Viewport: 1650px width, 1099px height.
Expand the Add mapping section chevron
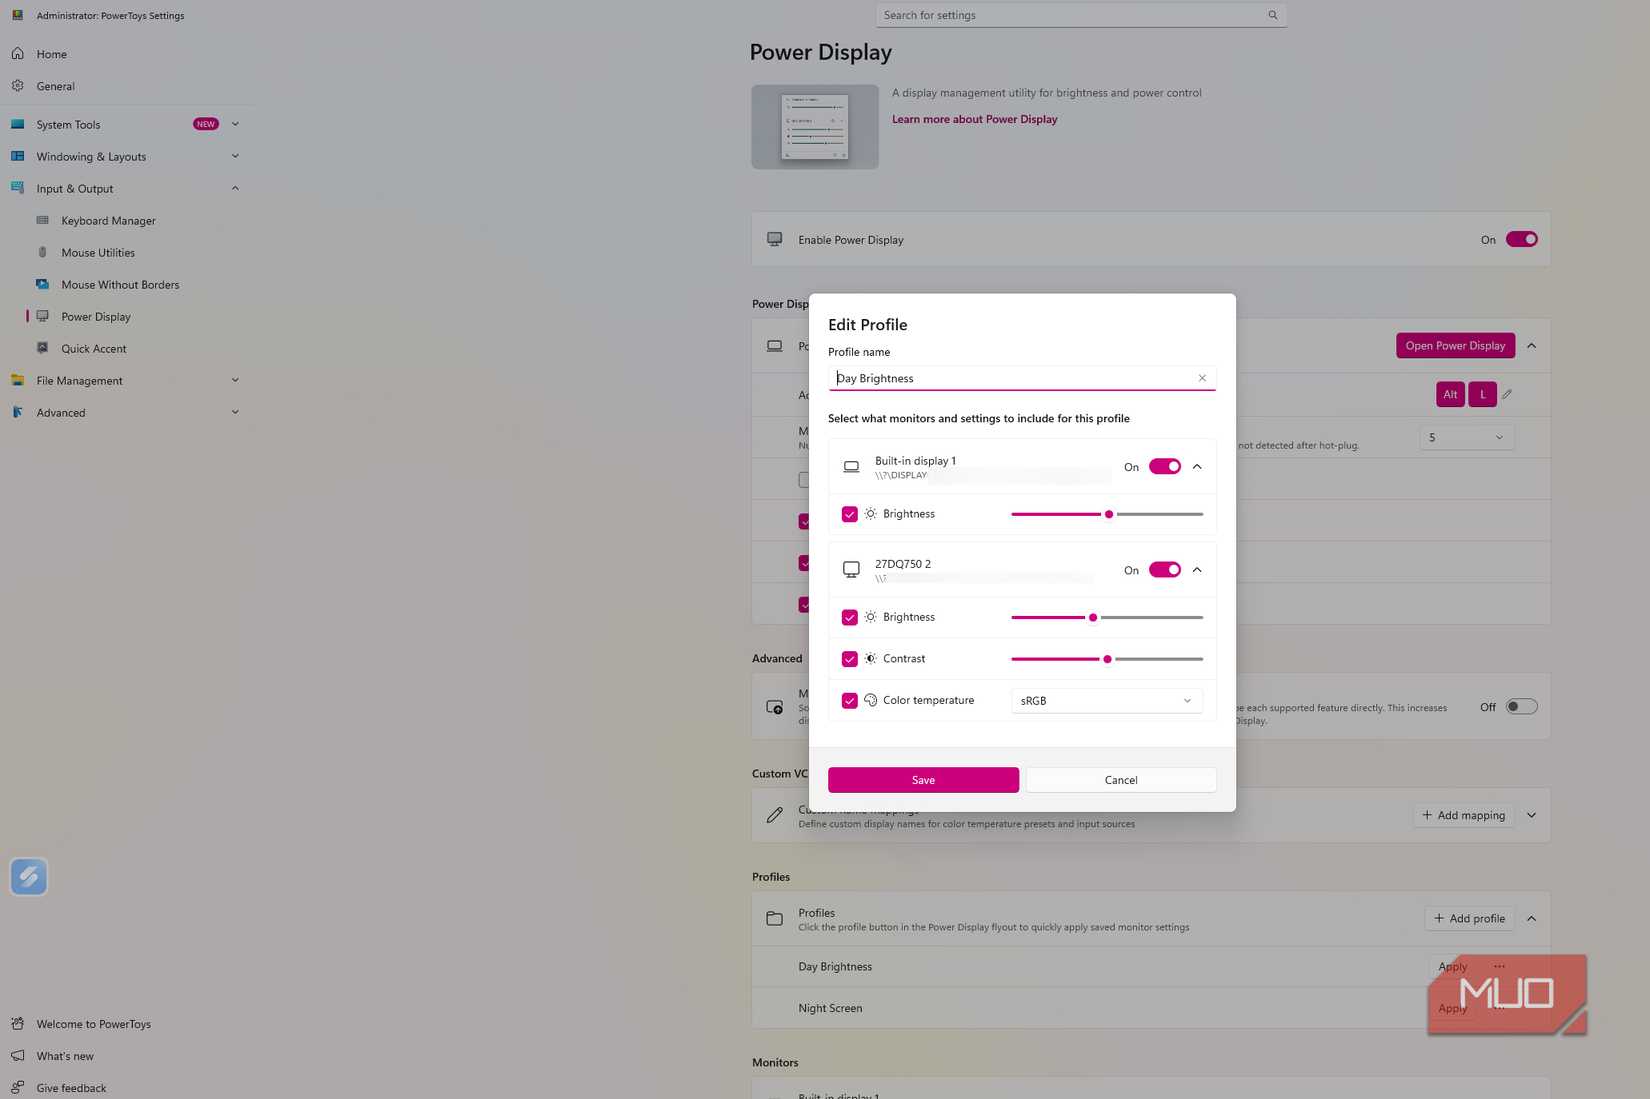[x=1531, y=815]
